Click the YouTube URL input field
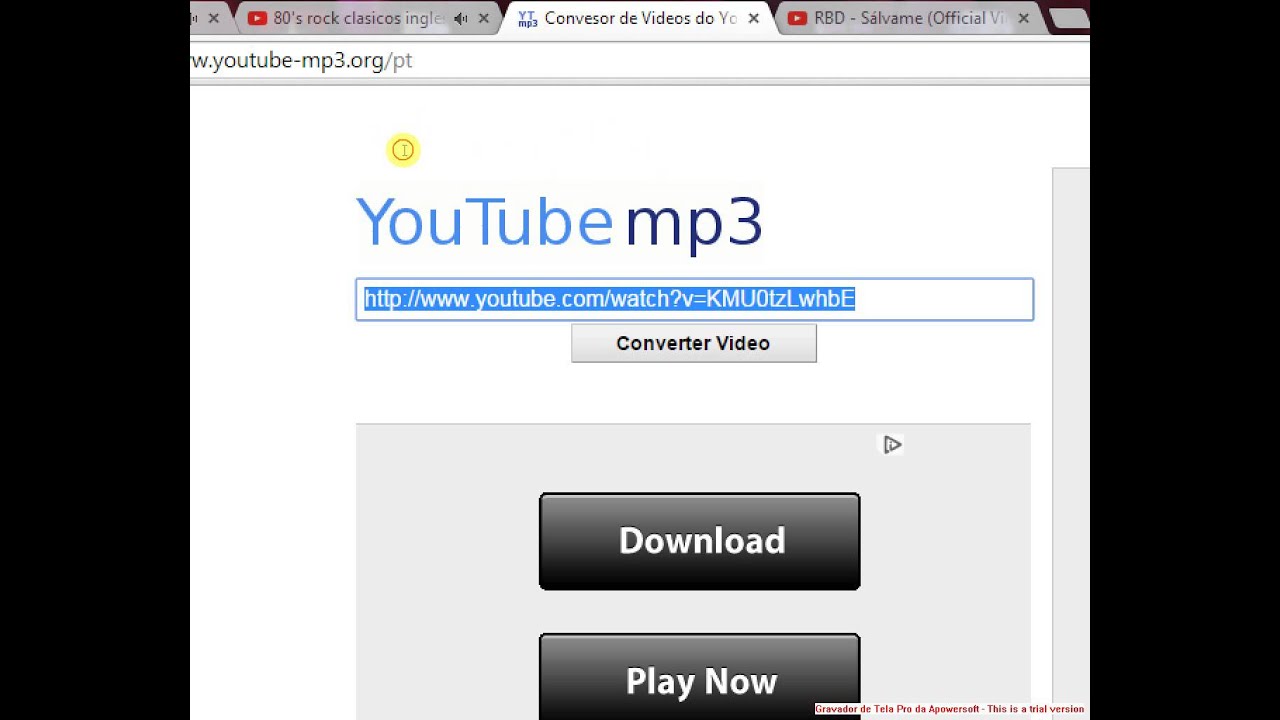The height and width of the screenshot is (720, 1280). (x=694, y=299)
